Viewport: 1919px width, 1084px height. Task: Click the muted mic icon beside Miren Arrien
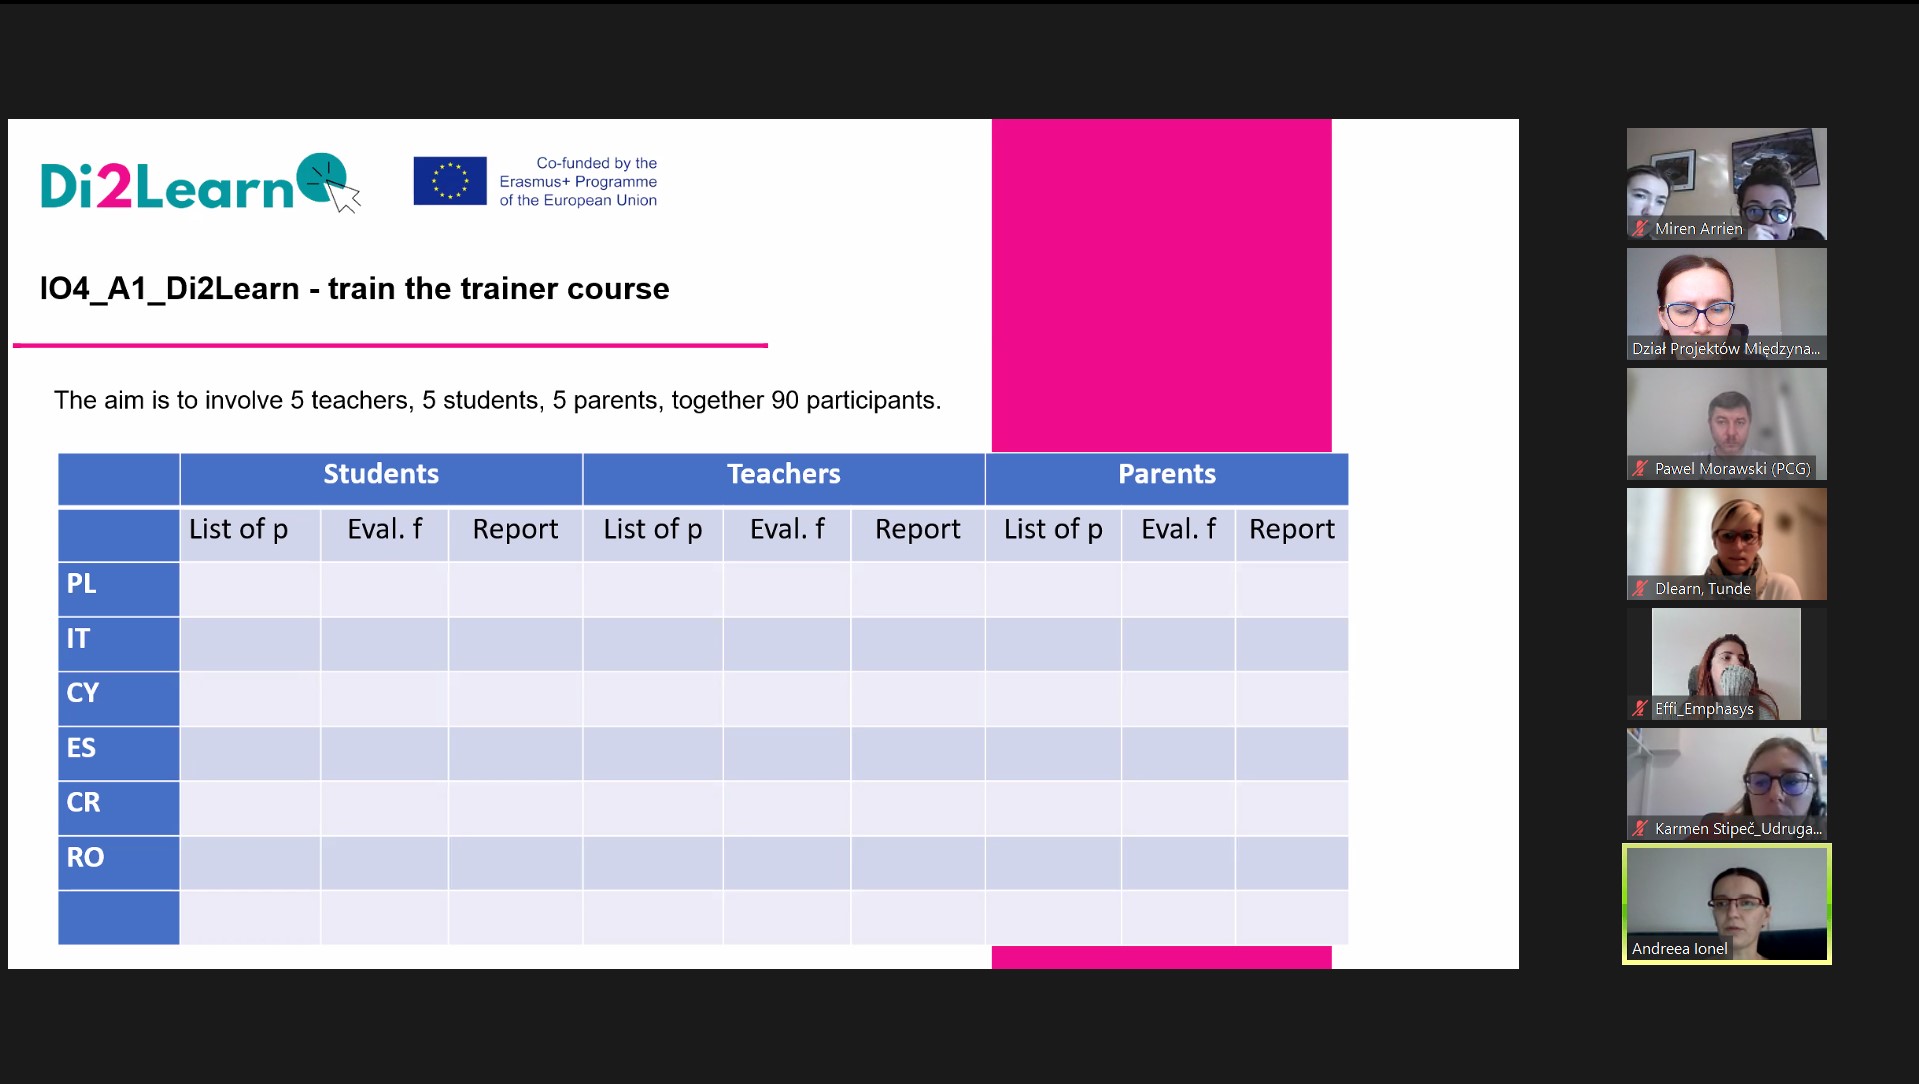point(1640,229)
